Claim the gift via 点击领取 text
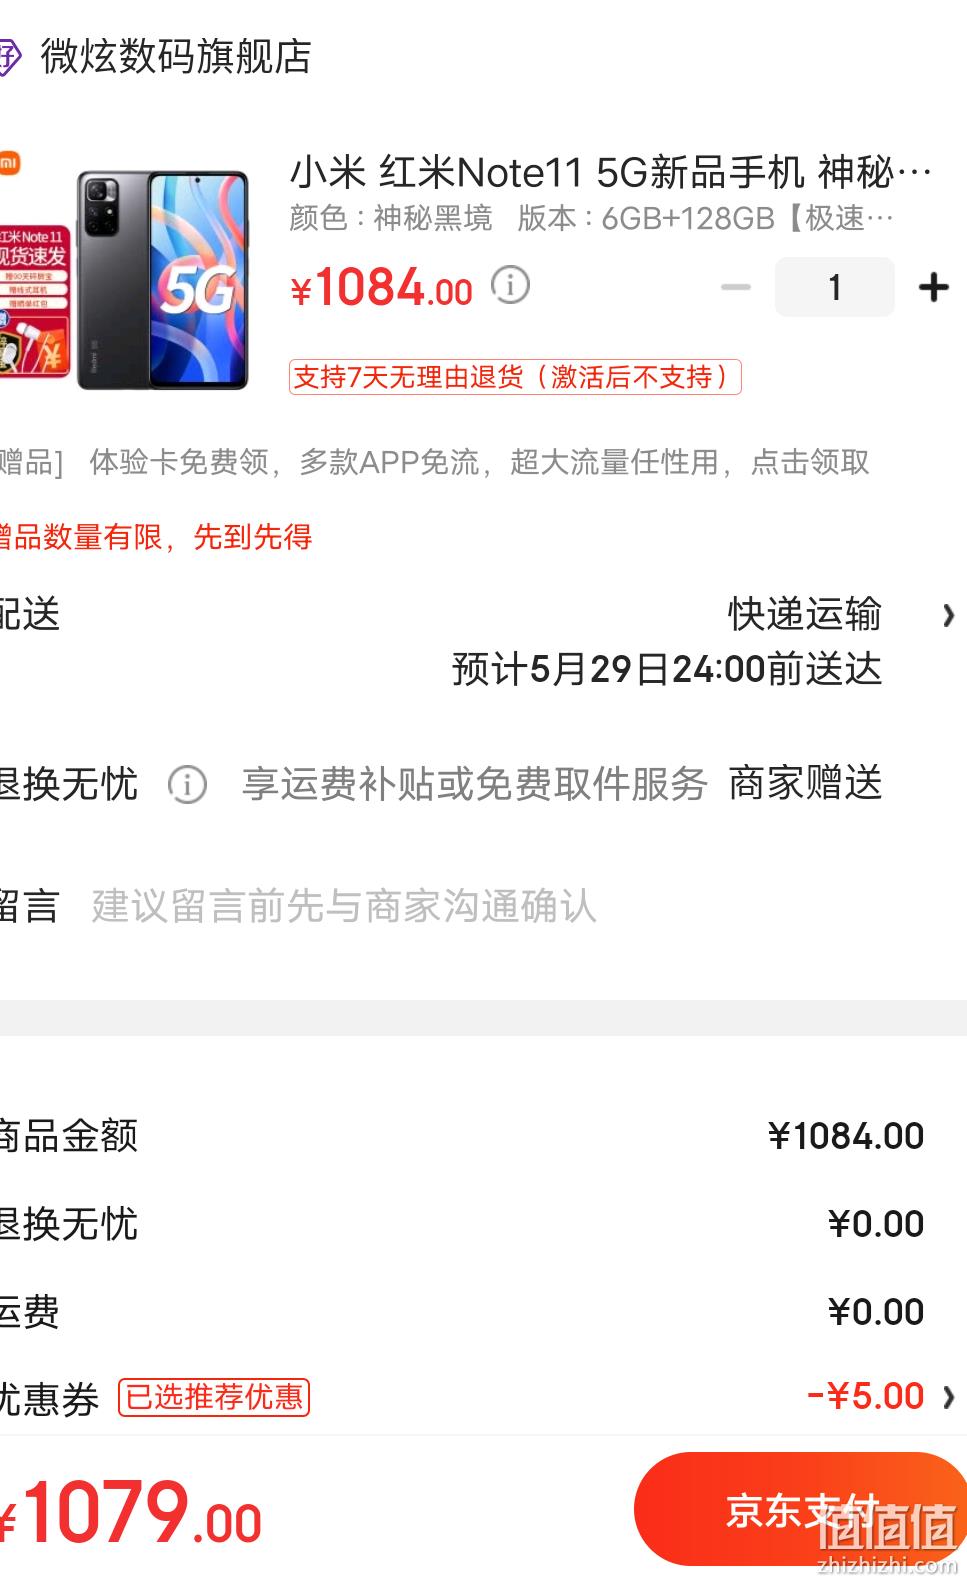The height and width of the screenshot is (1583, 967). coord(810,462)
